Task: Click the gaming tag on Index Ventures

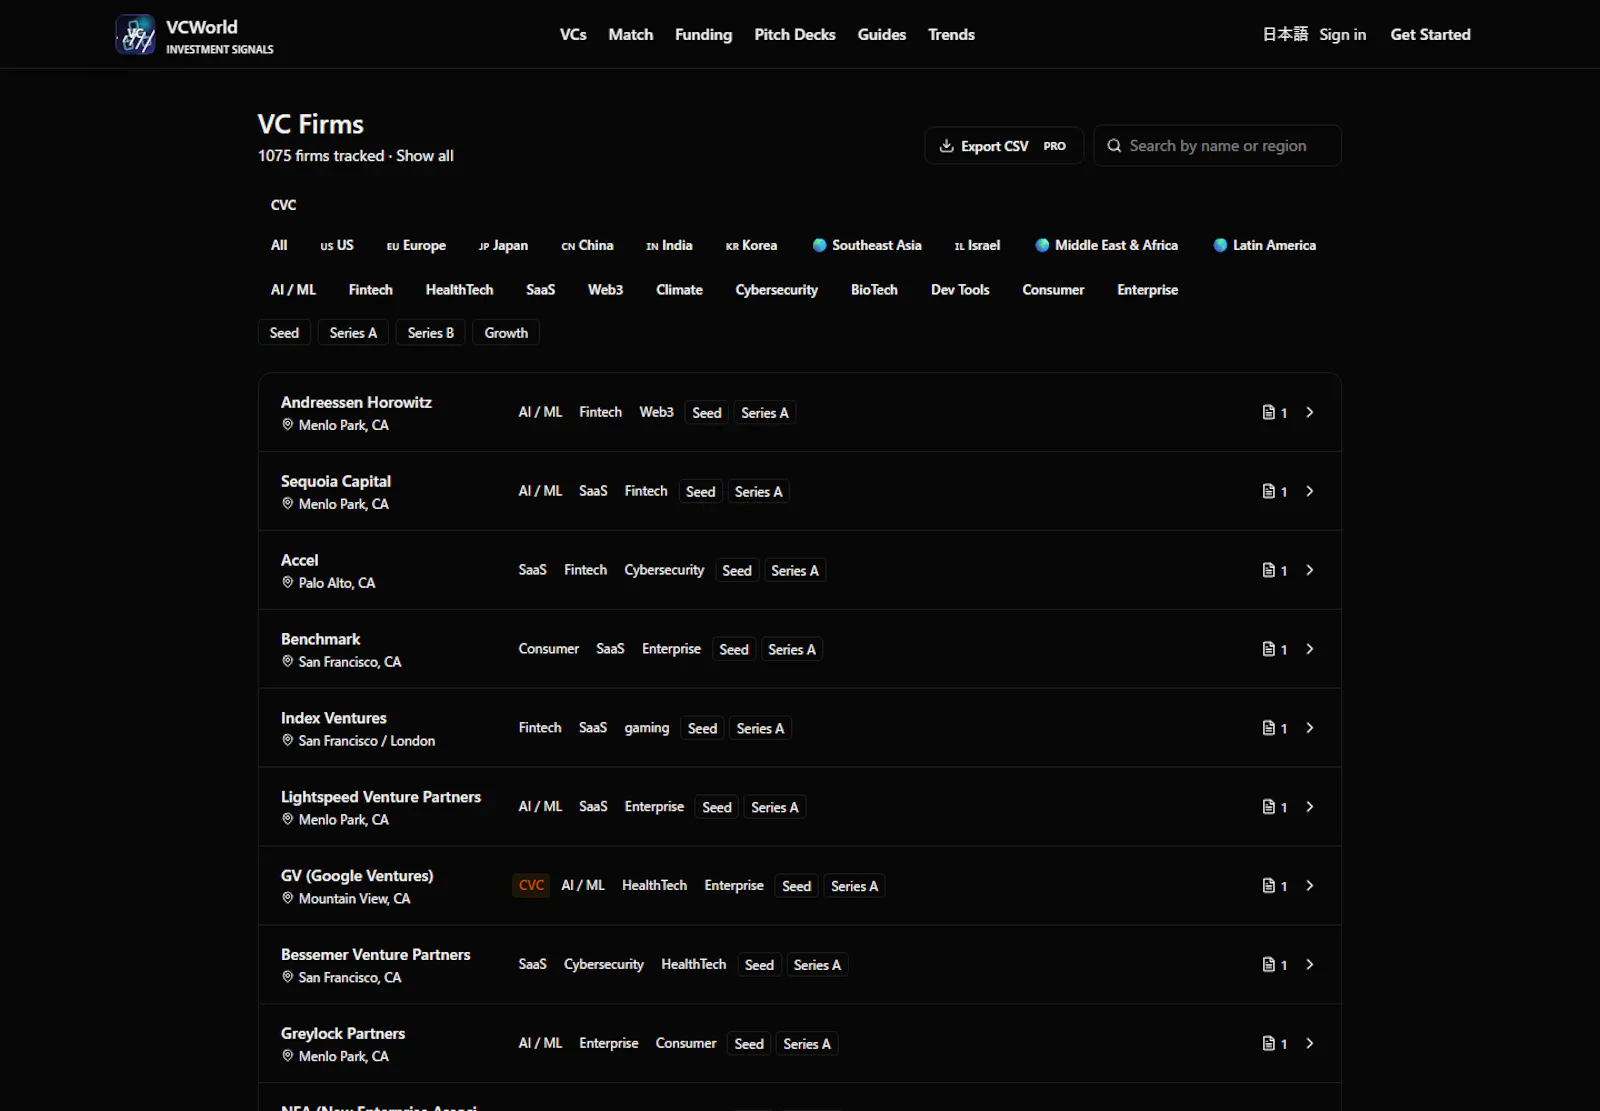Action: tap(647, 728)
